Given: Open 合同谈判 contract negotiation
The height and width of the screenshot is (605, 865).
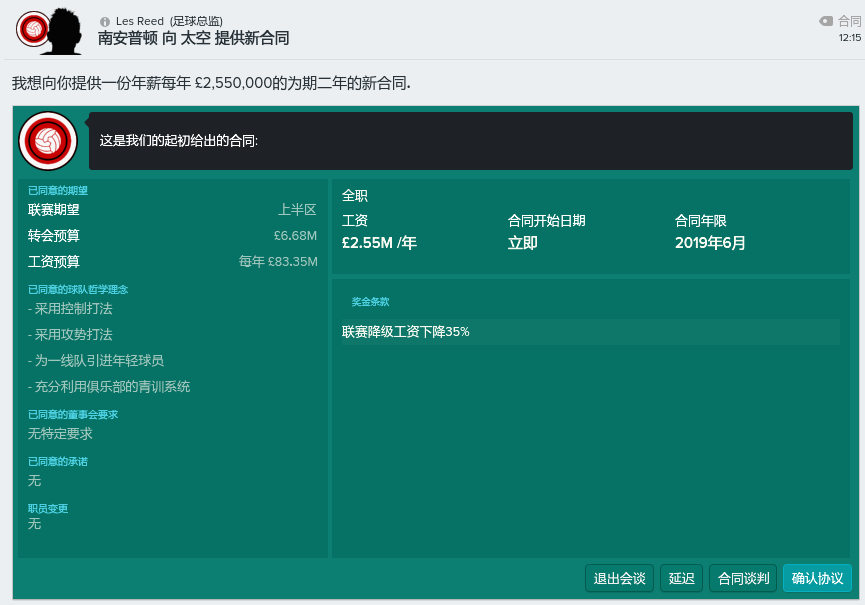Looking at the screenshot, I should (x=743, y=578).
